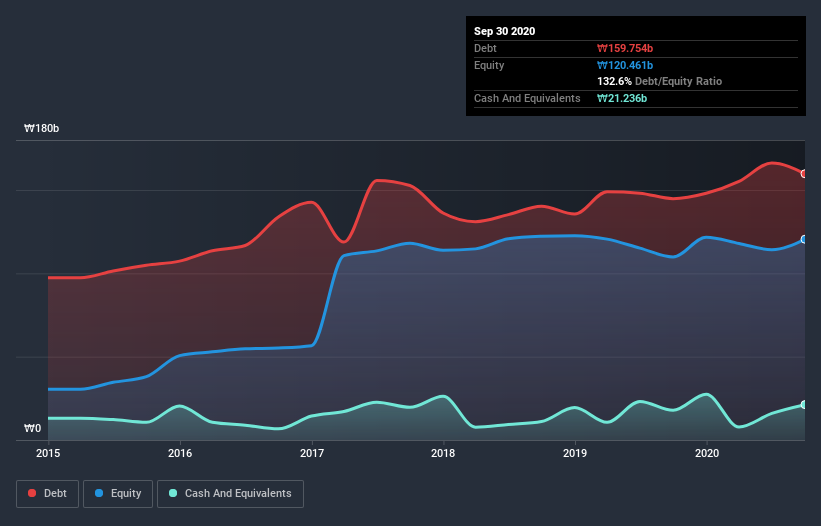The height and width of the screenshot is (526, 821).
Task: Select the 2015 x-axis label
Action: 48,453
